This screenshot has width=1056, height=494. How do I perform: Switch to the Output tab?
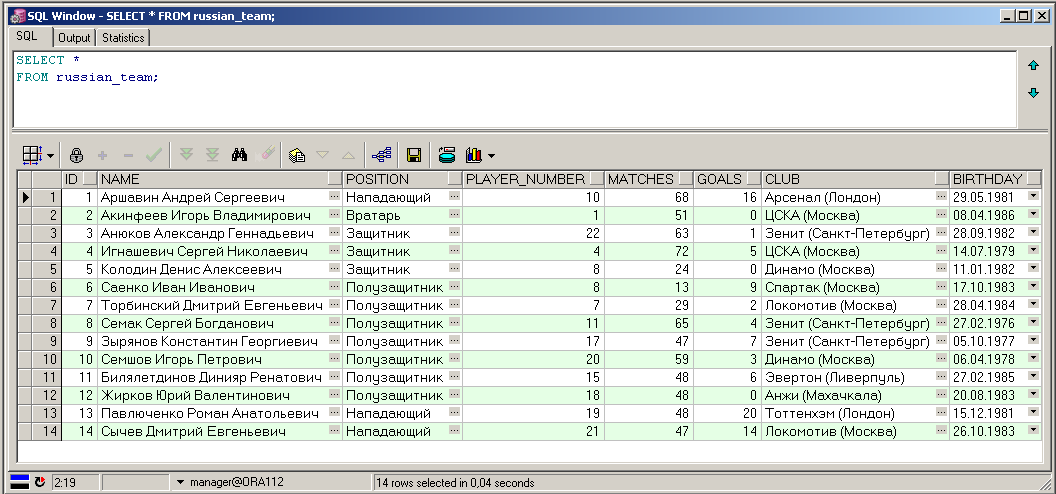pos(74,37)
